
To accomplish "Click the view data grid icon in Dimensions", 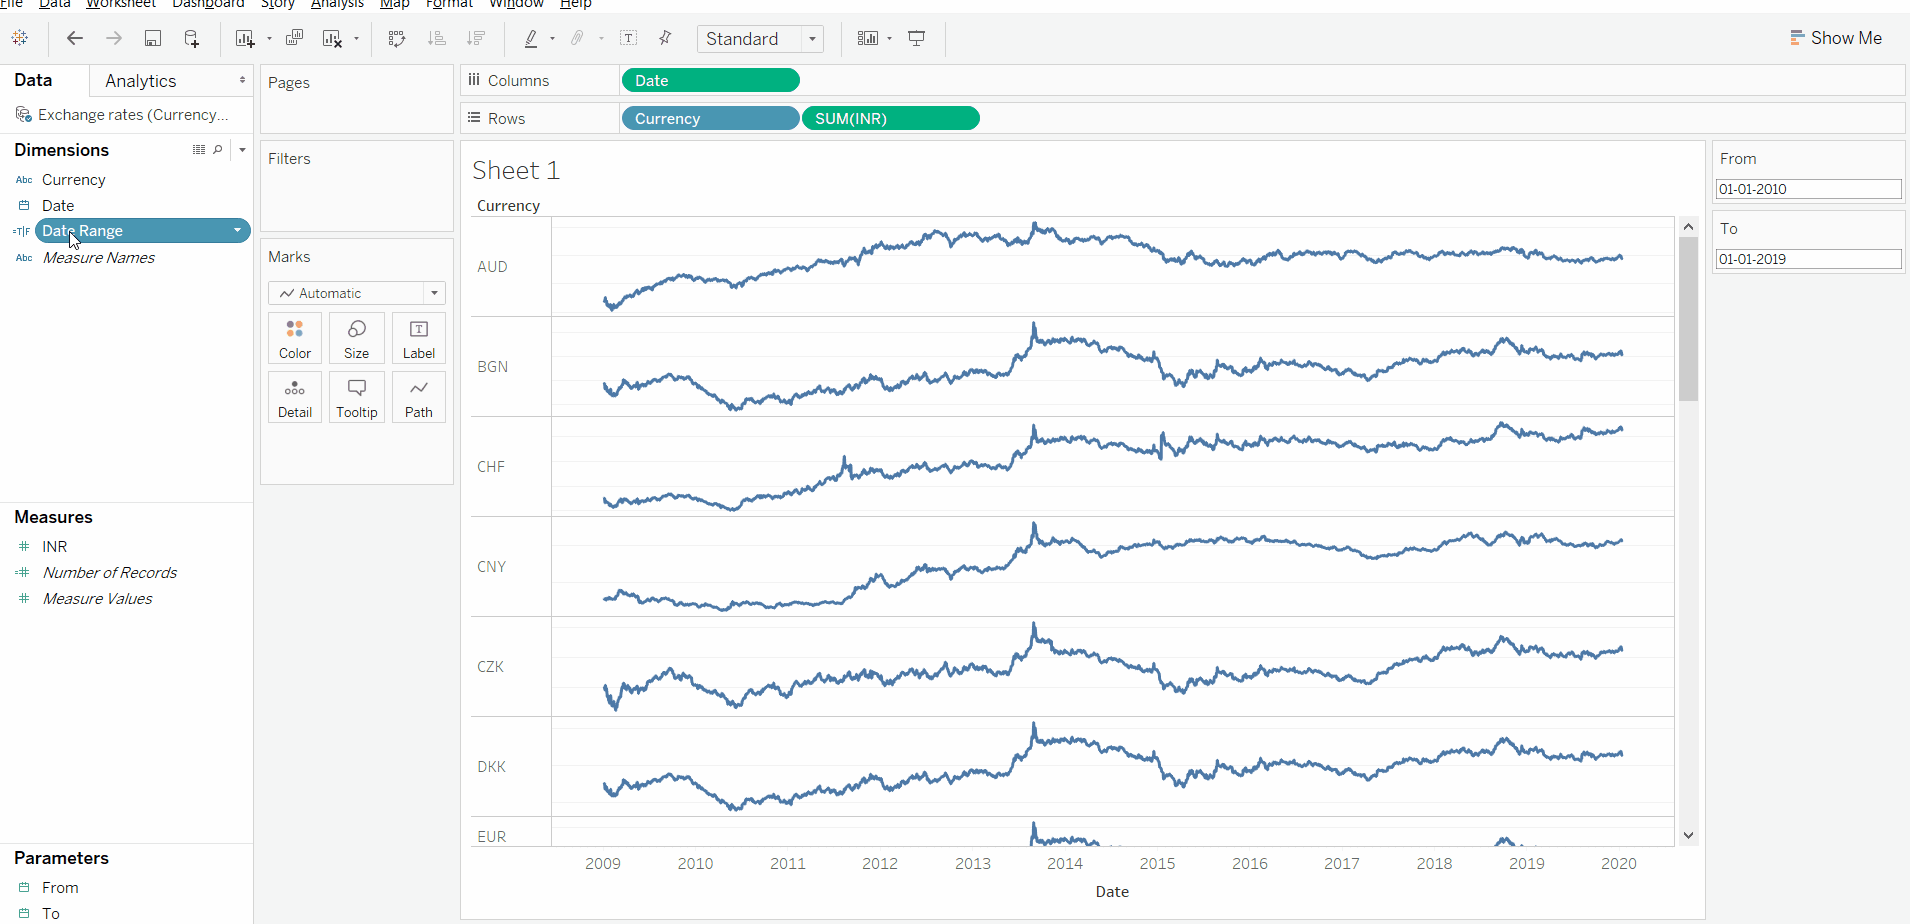I will click(x=199, y=149).
